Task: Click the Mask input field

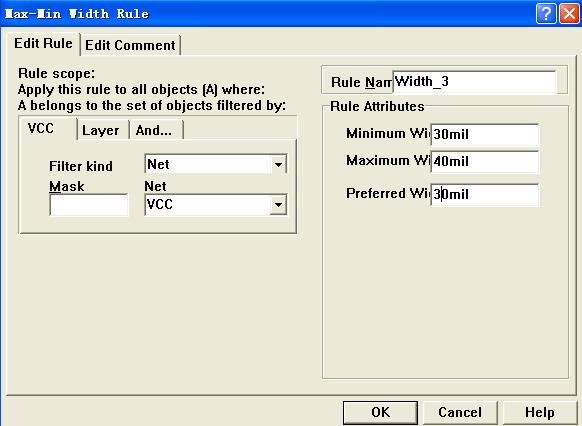Action: [x=89, y=204]
